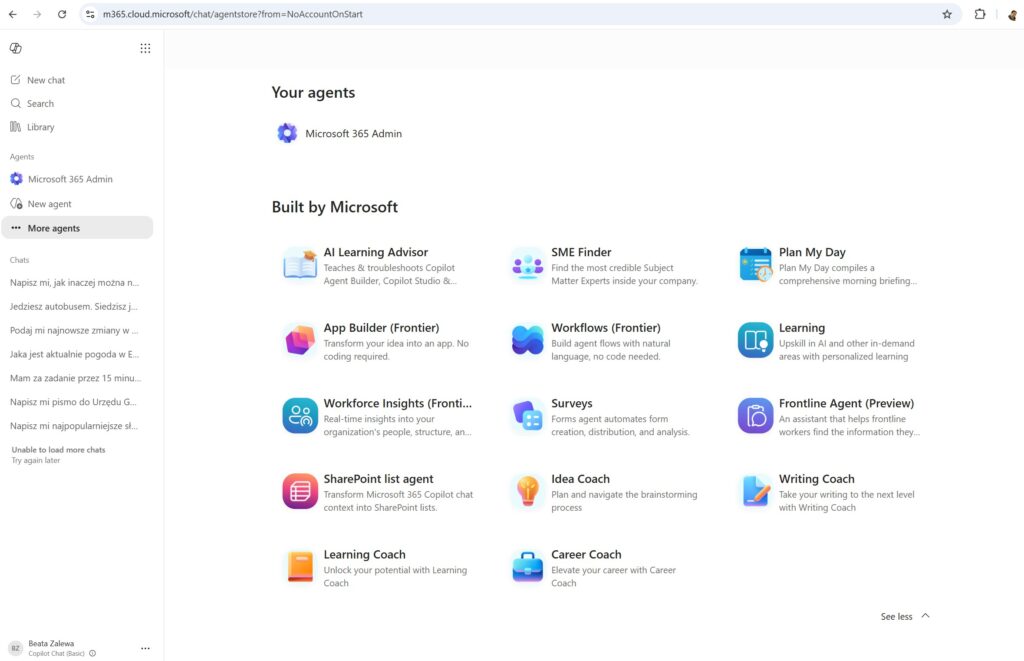Click the Writing Coach pencil icon
The image size is (1024, 661).
pyautogui.click(x=756, y=491)
